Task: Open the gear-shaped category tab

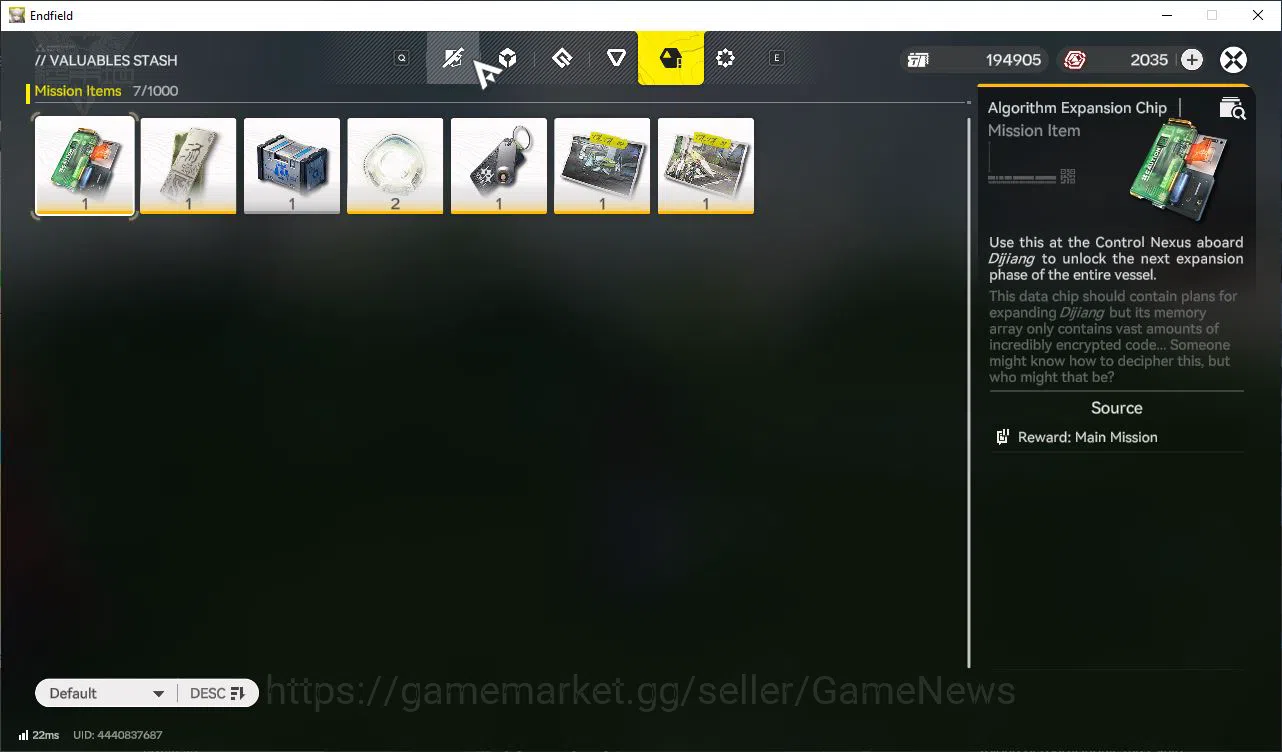Action: pyautogui.click(x=726, y=58)
